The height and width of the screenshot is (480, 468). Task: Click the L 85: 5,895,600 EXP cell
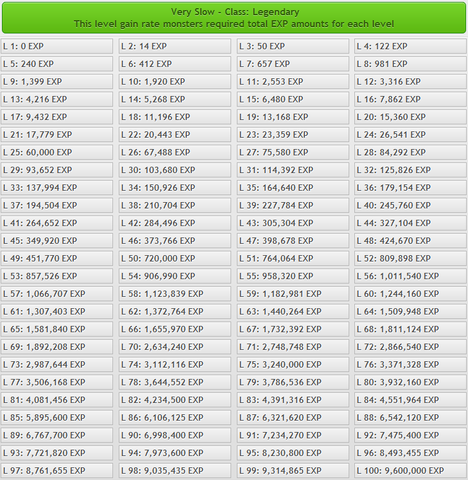[x=57, y=417]
